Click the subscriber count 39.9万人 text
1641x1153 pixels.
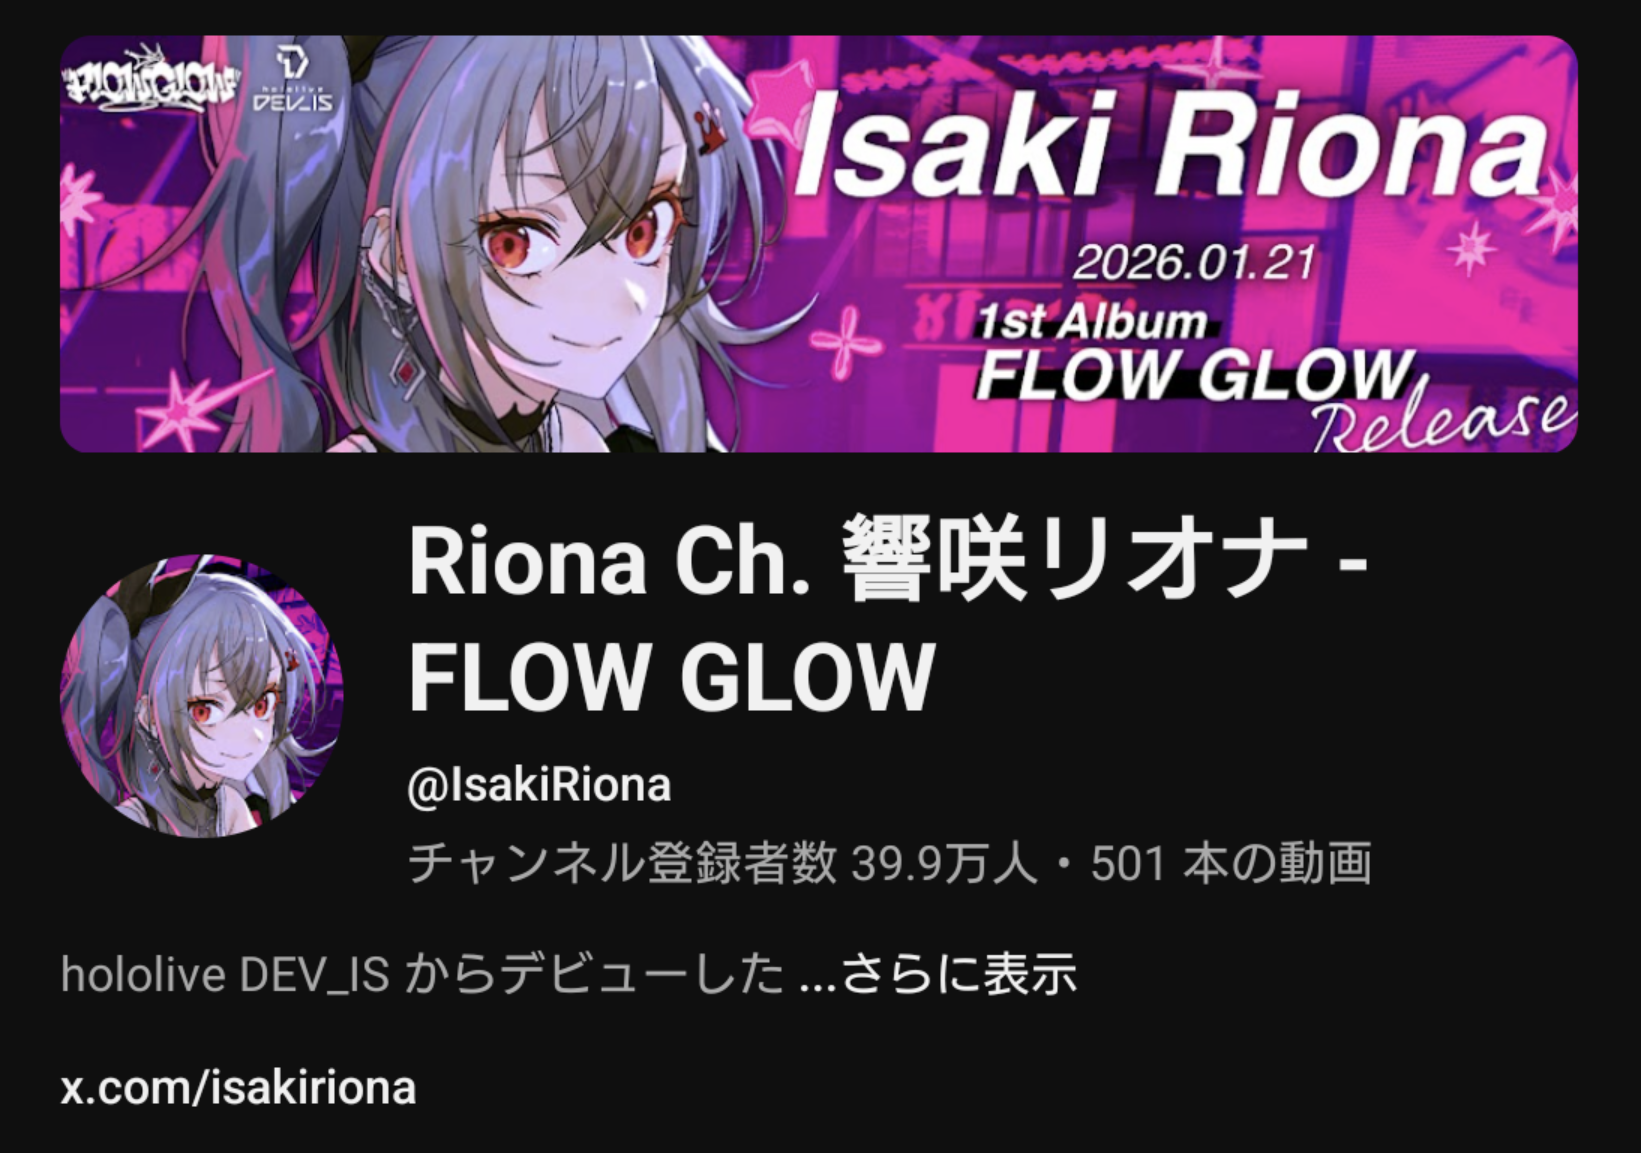[x=944, y=863]
